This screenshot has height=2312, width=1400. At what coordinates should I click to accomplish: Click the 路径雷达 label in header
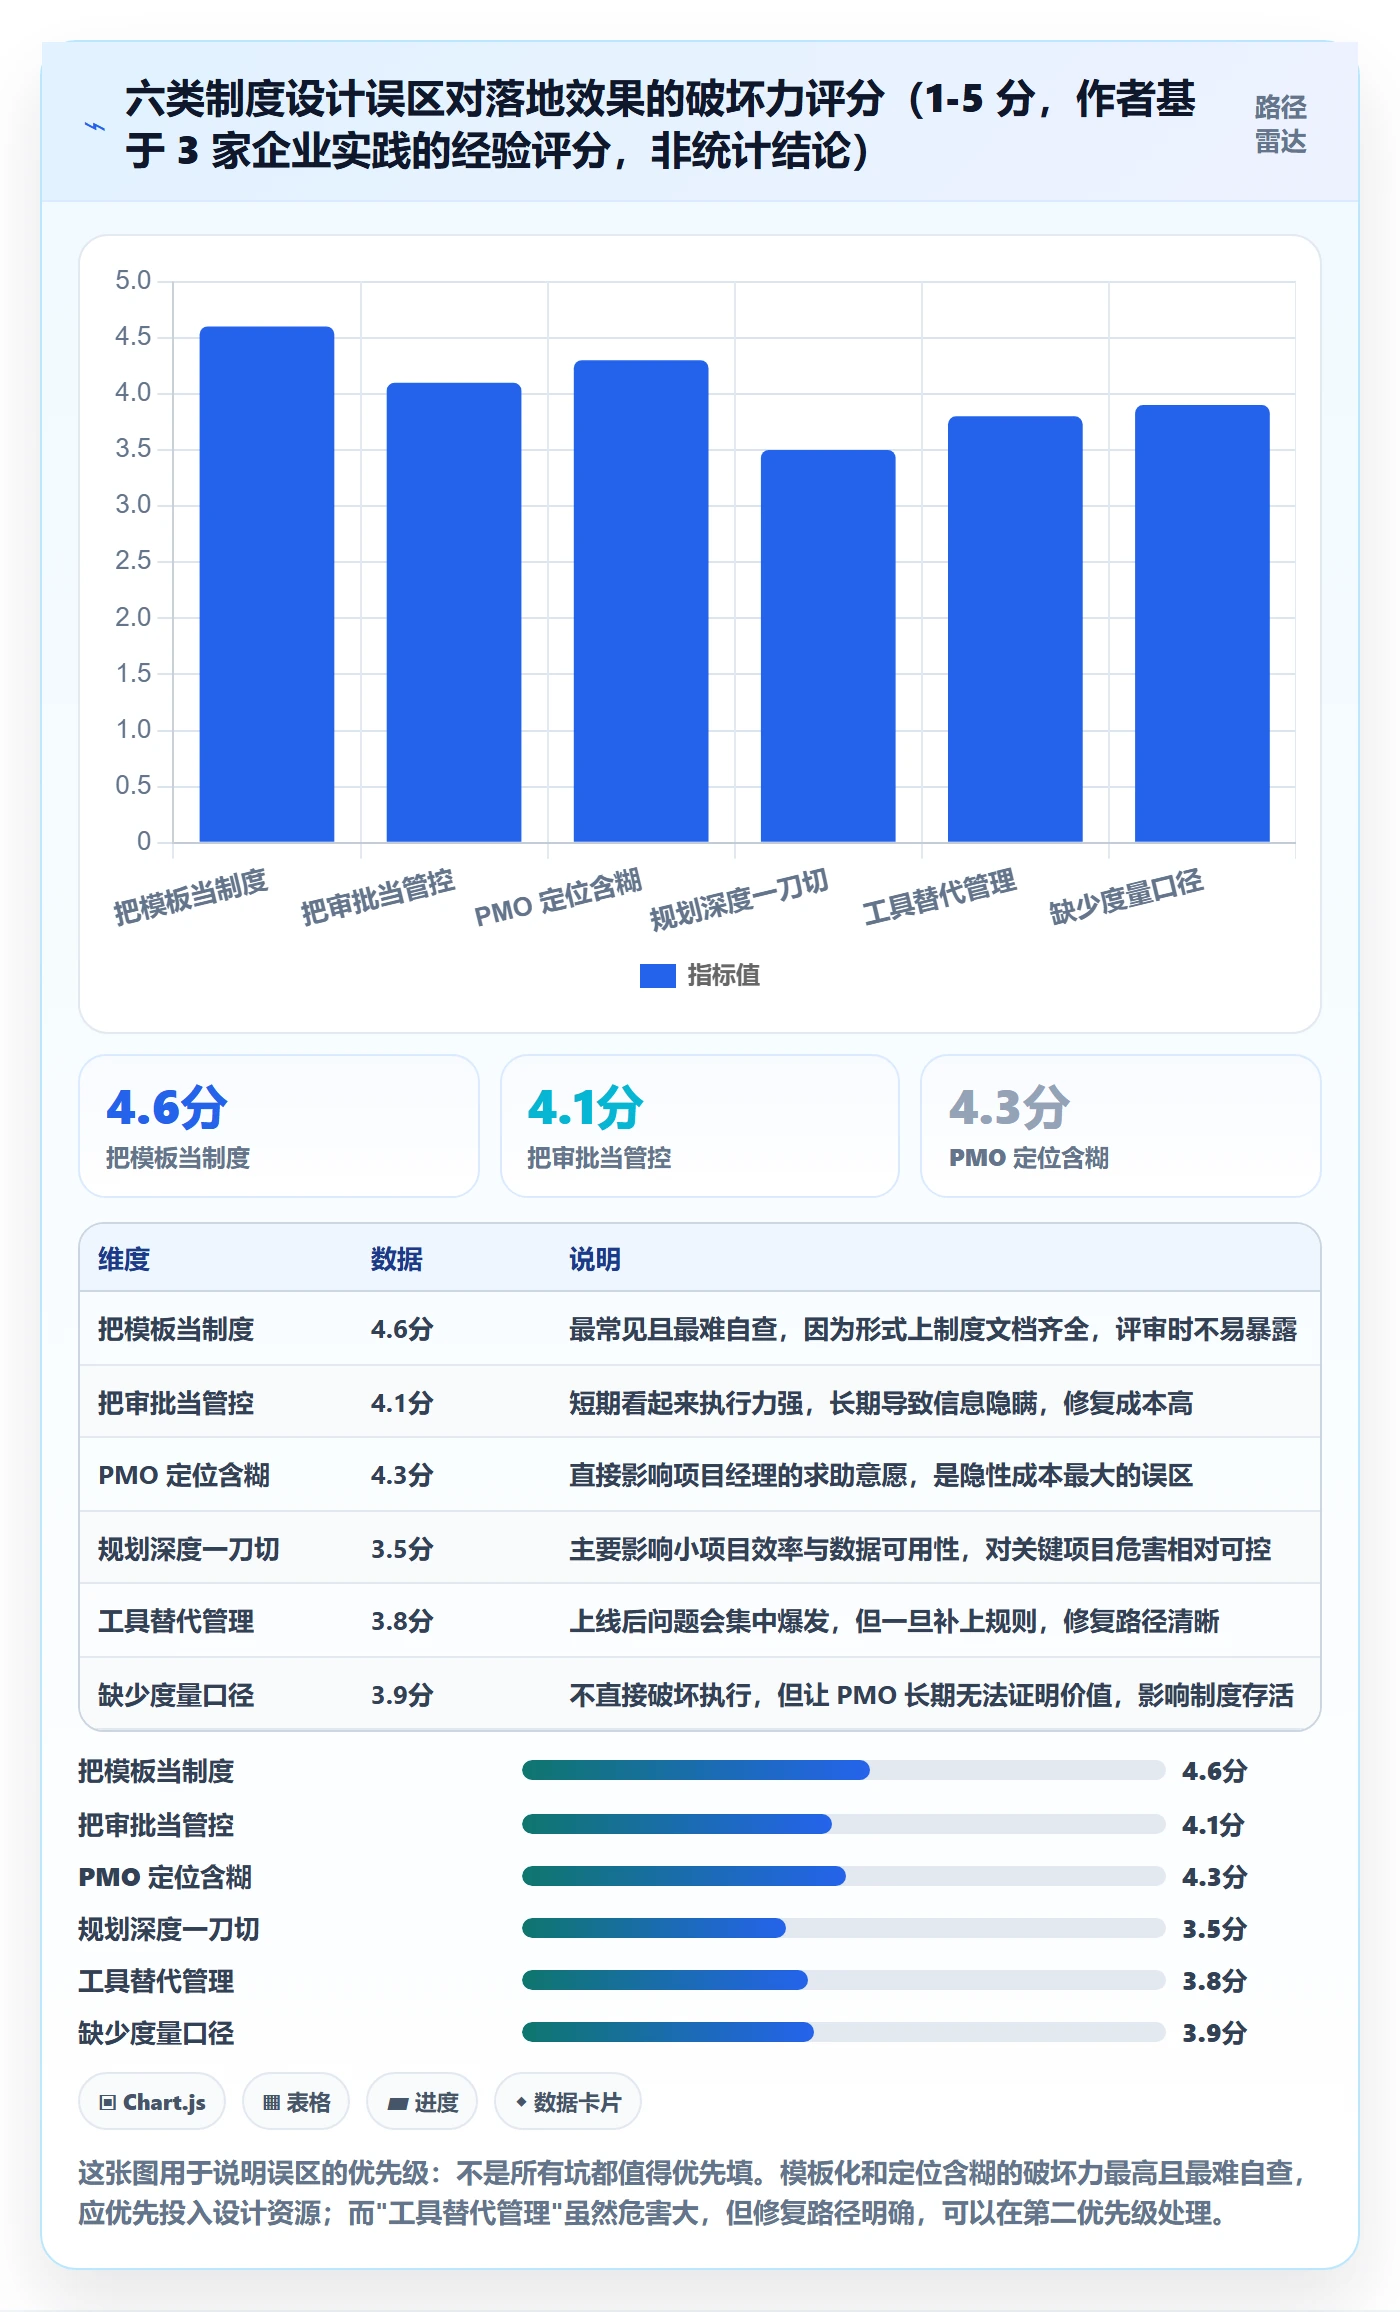click(1281, 125)
